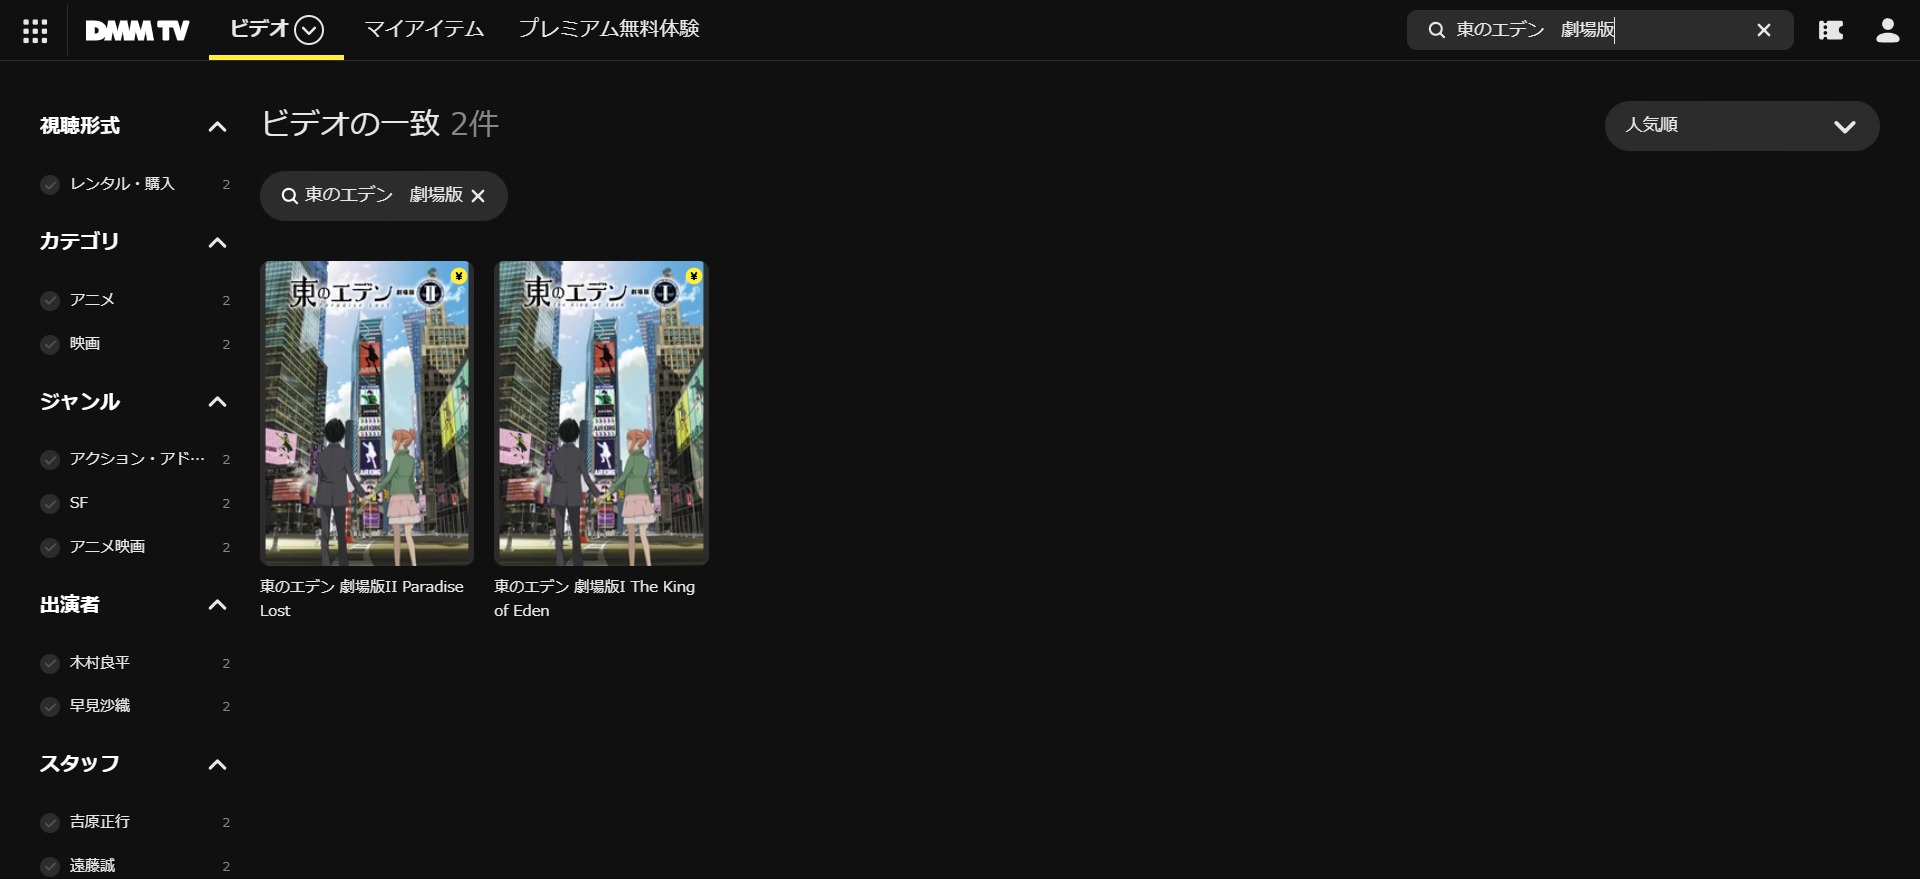Viewport: 1920px width, 879px height.
Task: Go to マイアイテム tab
Action: pos(424,29)
